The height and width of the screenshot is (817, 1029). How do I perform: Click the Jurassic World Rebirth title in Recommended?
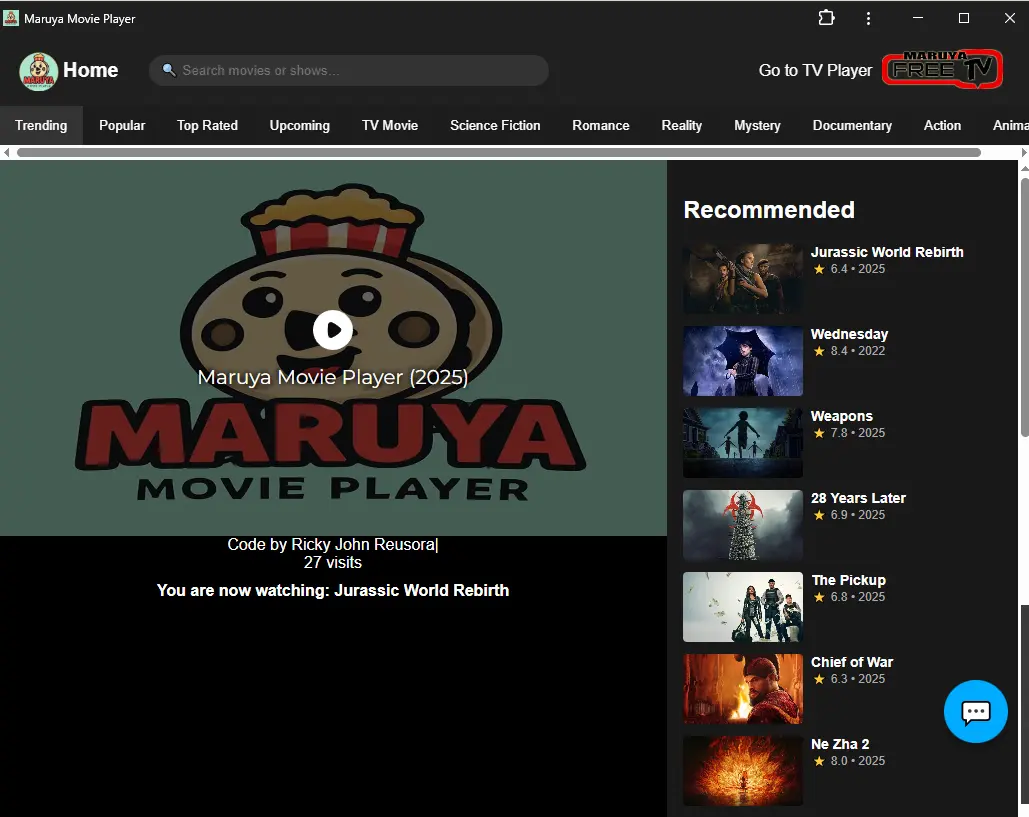[887, 252]
